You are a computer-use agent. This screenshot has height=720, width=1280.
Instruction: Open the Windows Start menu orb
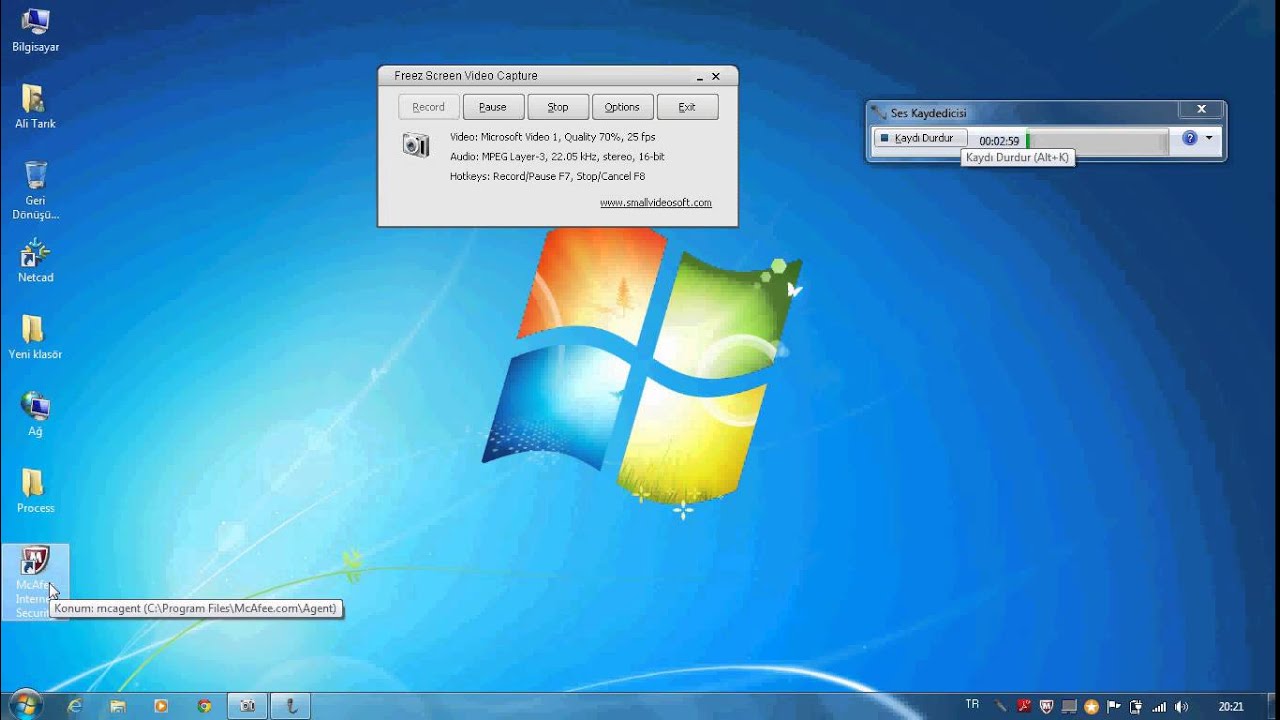click(x=25, y=705)
